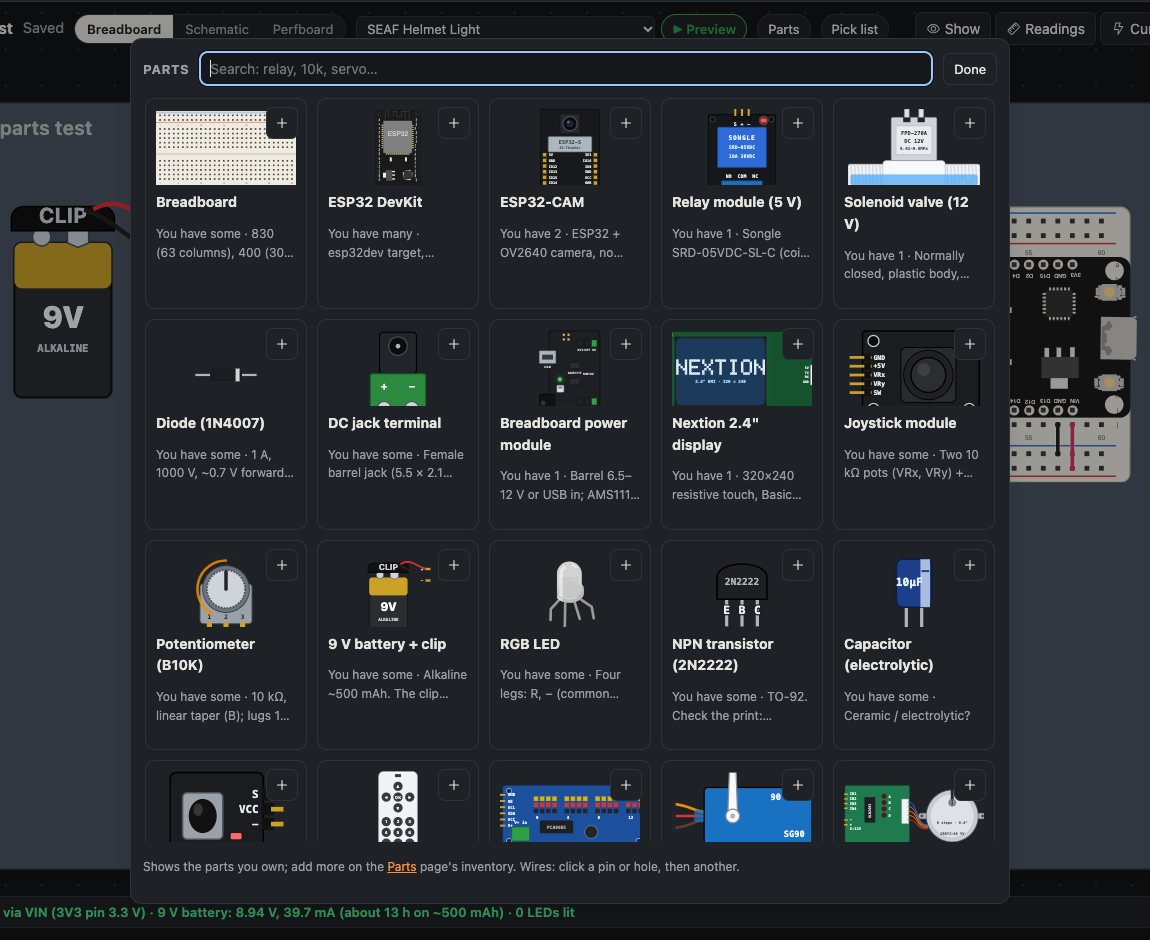Add Capacitor (electrolytic) using plus icon
Image resolution: width=1150 pixels, height=940 pixels.
pyautogui.click(x=970, y=565)
